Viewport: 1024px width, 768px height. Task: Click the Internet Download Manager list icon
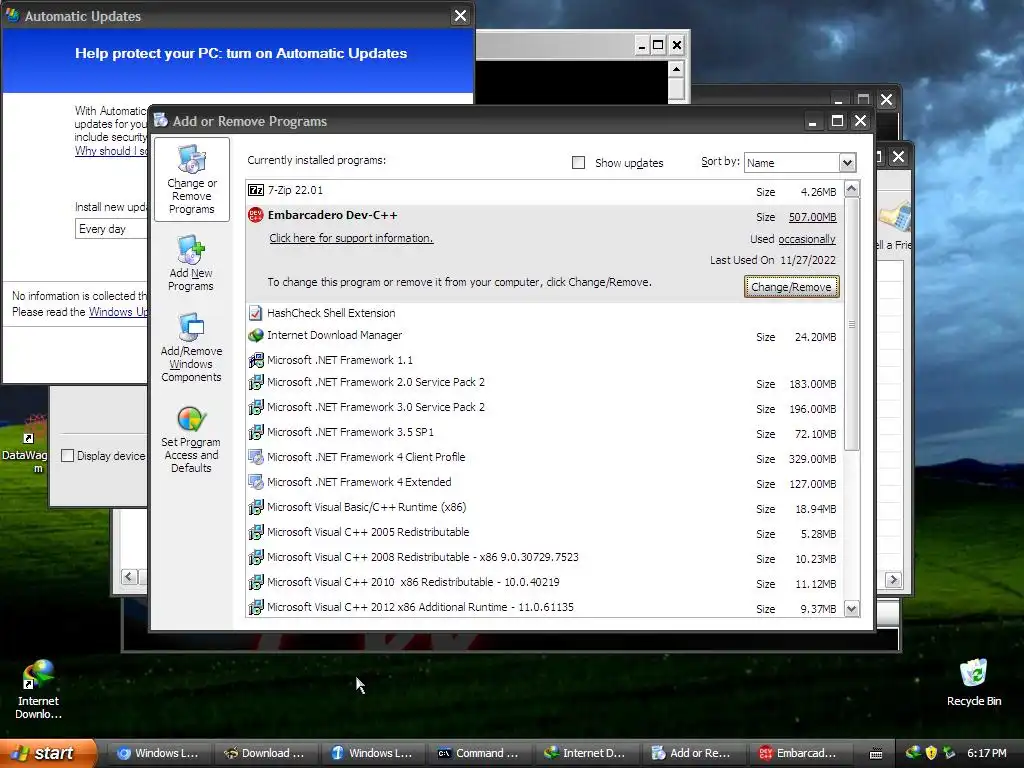(x=256, y=335)
